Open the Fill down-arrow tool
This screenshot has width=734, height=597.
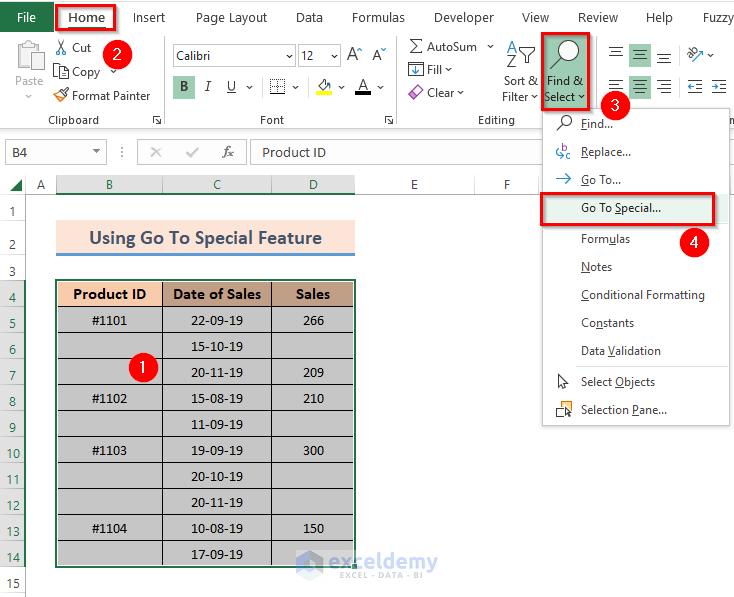416,69
